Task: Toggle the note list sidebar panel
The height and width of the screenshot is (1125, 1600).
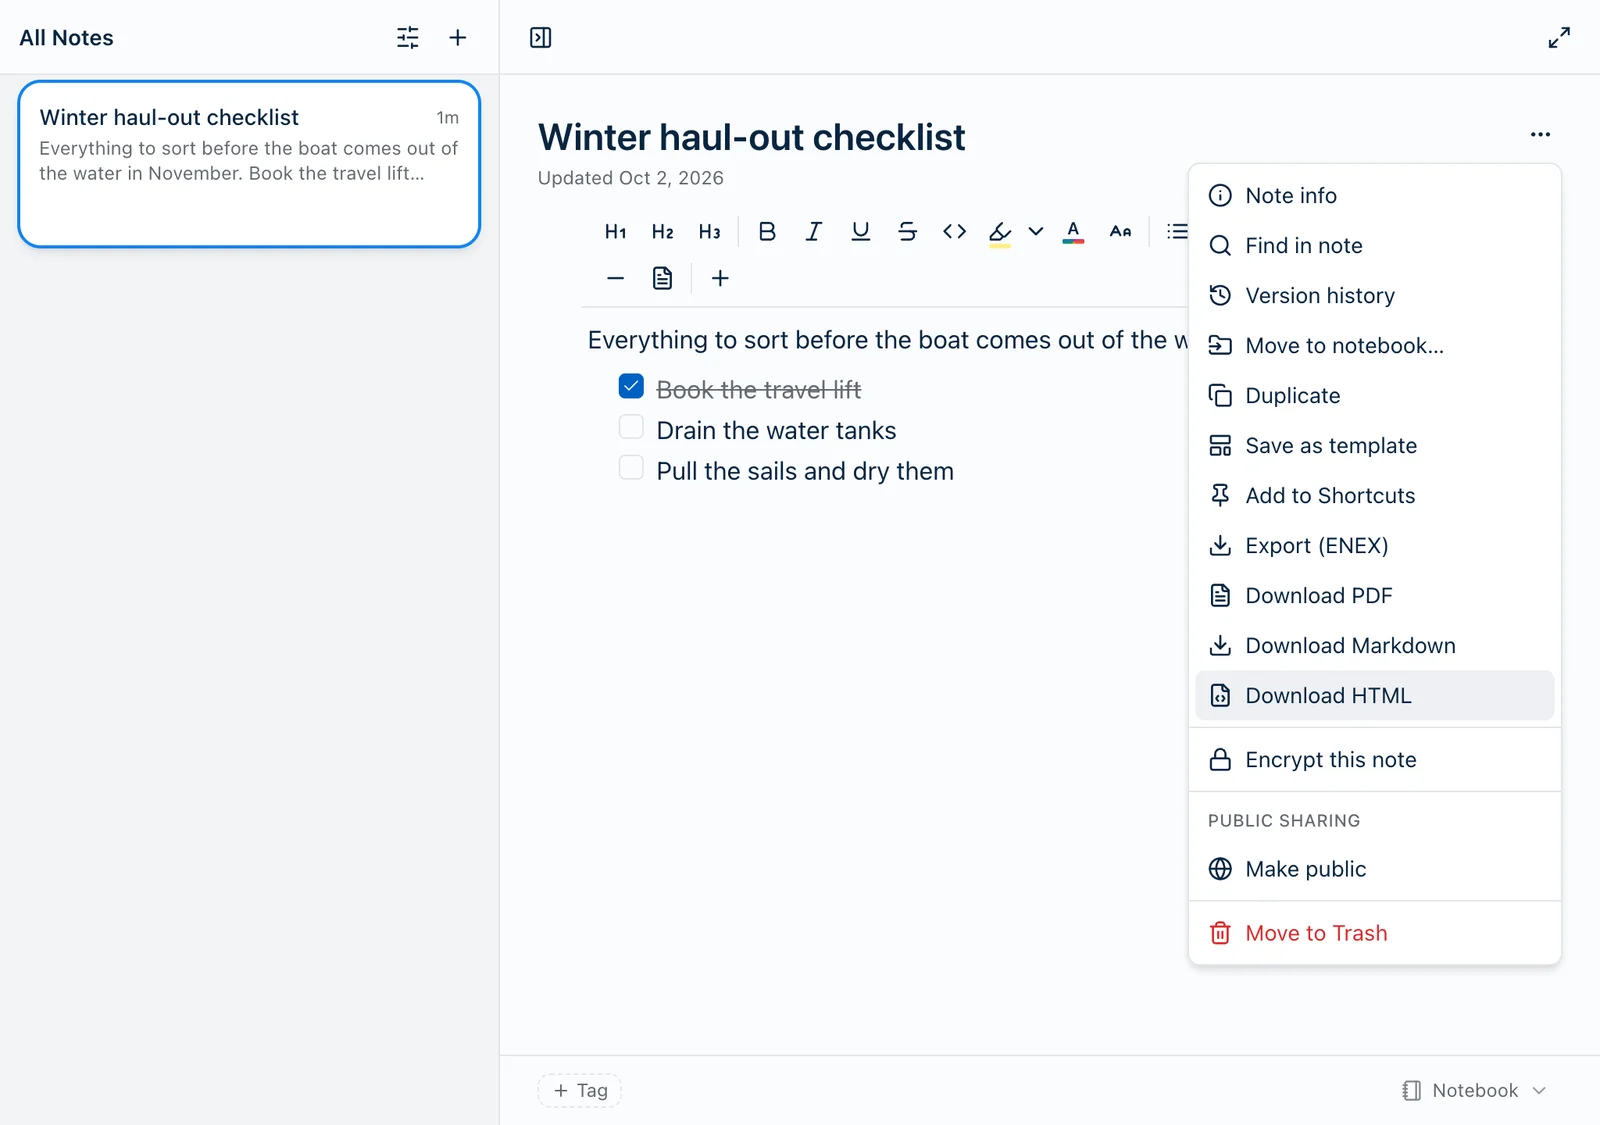Action: click(x=540, y=38)
